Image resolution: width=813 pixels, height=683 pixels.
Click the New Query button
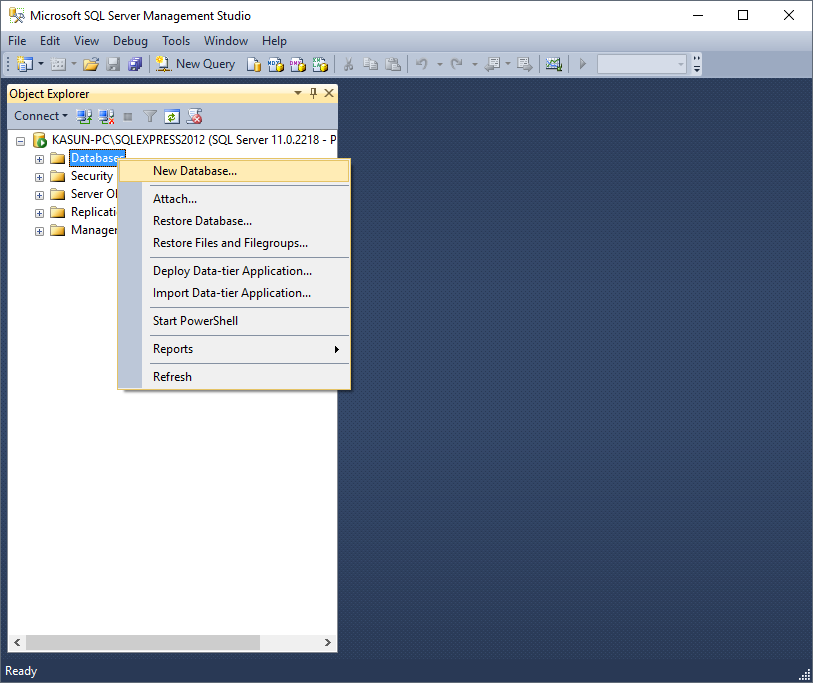pyautogui.click(x=195, y=64)
